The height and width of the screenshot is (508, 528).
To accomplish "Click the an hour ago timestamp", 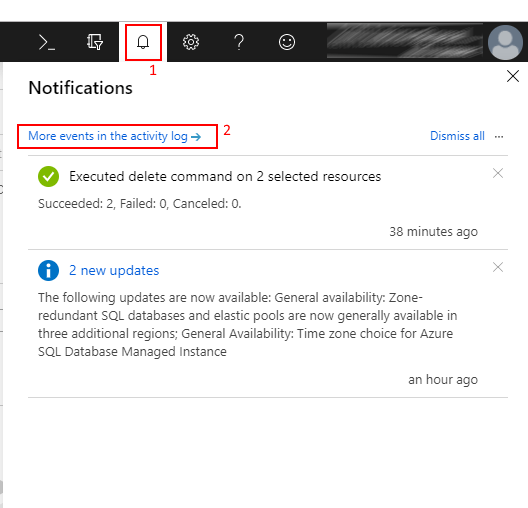I will point(443,380).
